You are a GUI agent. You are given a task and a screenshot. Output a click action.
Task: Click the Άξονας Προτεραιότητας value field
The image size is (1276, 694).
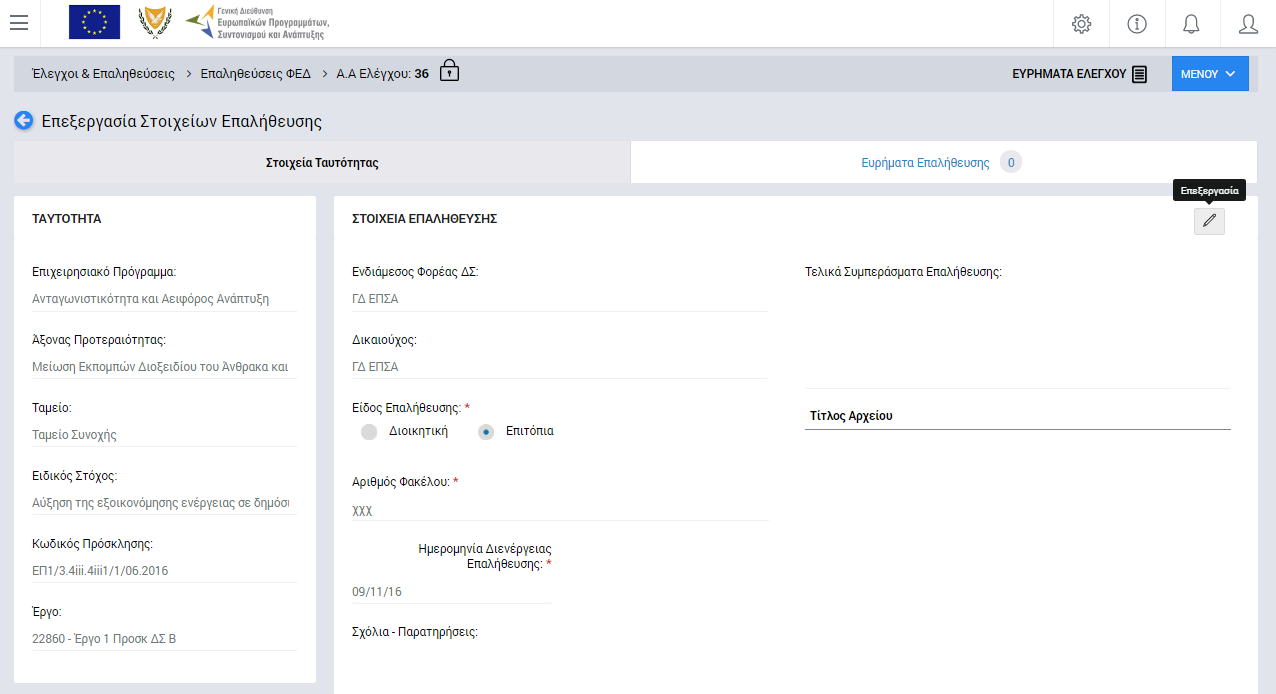pos(164,366)
